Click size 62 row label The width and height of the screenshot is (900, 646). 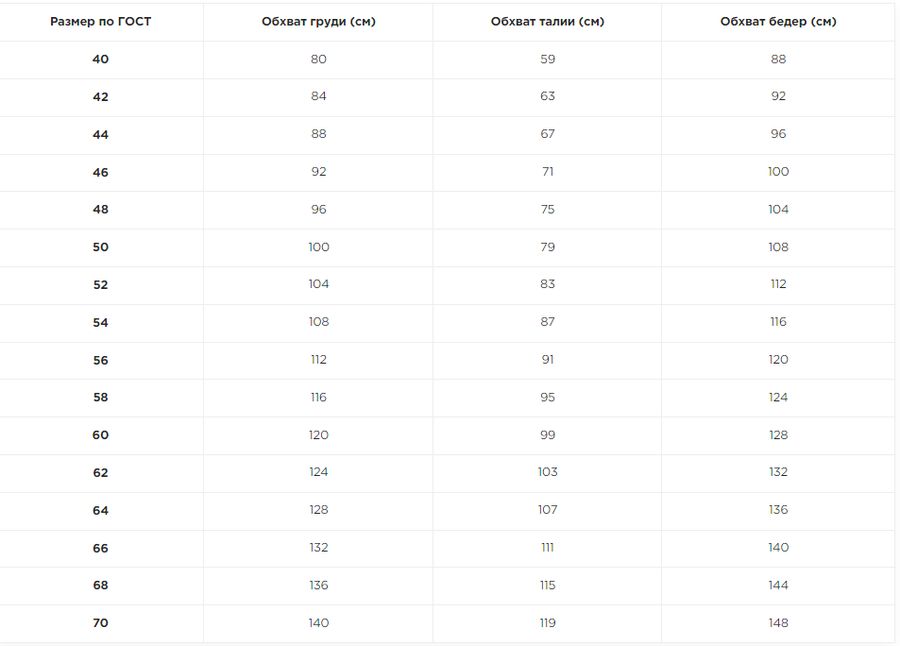[100, 473]
